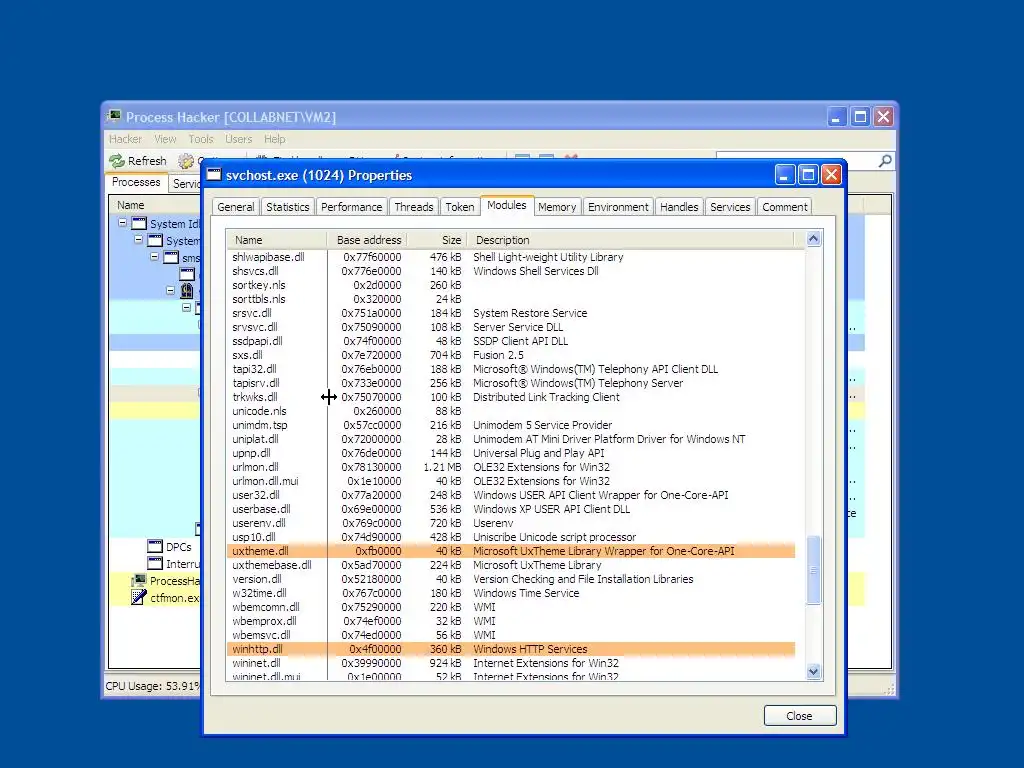Click the modules list scroll-down arrow
Screen dimensions: 1024x768
click(813, 671)
